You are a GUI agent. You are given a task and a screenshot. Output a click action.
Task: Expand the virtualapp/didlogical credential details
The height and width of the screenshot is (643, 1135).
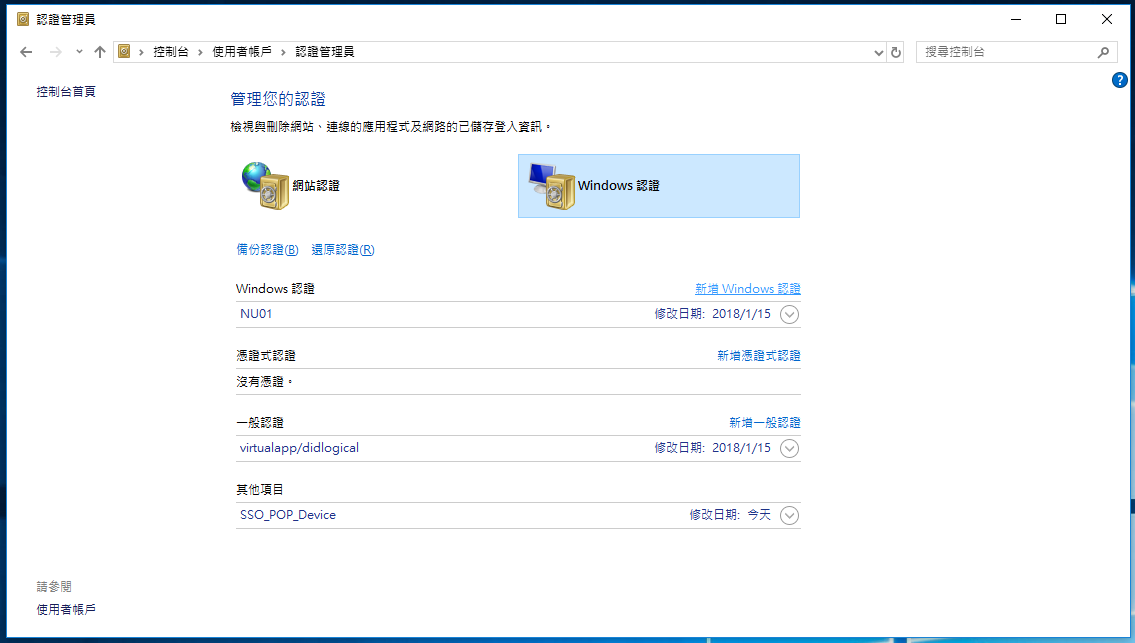pos(789,449)
